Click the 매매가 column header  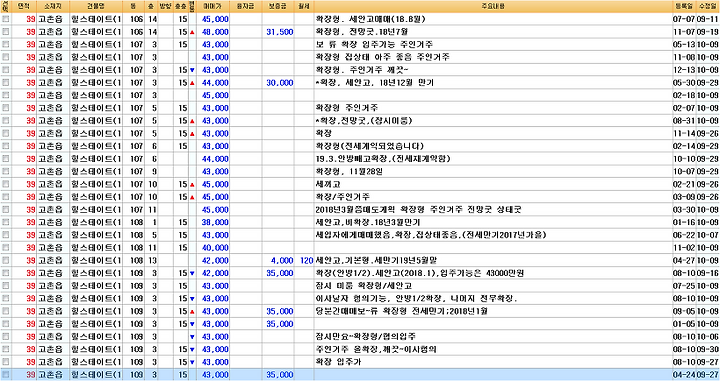point(212,6)
